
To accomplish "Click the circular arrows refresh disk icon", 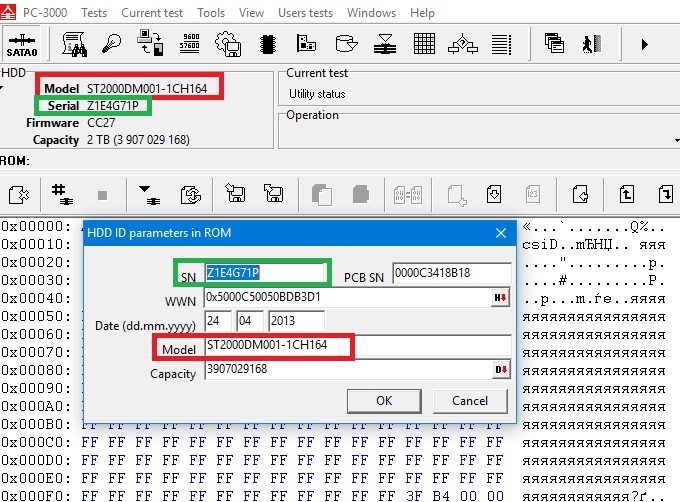I will [x=191, y=195].
